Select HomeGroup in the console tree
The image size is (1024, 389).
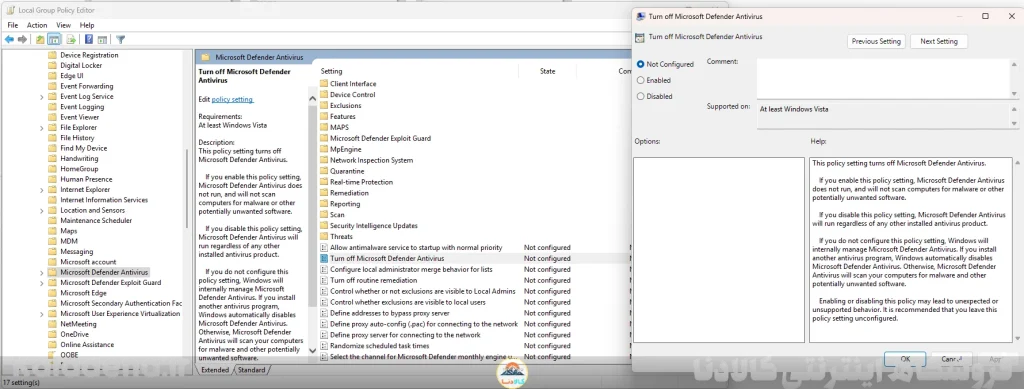tap(79, 169)
